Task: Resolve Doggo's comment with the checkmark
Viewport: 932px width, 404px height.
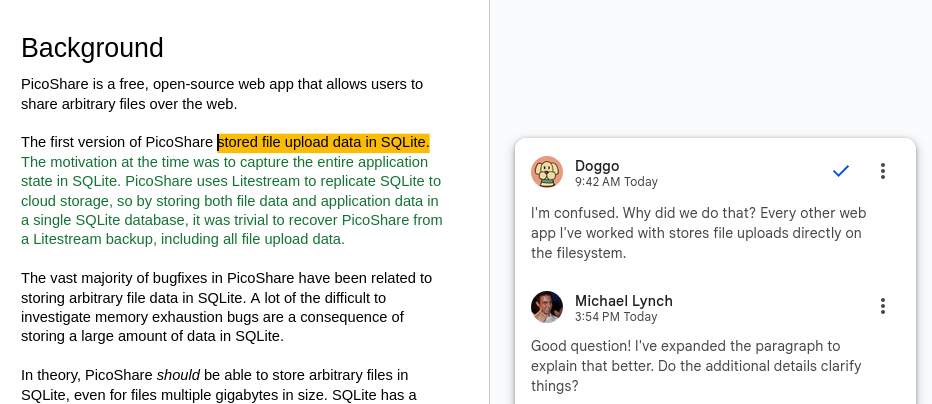Action: 841,171
